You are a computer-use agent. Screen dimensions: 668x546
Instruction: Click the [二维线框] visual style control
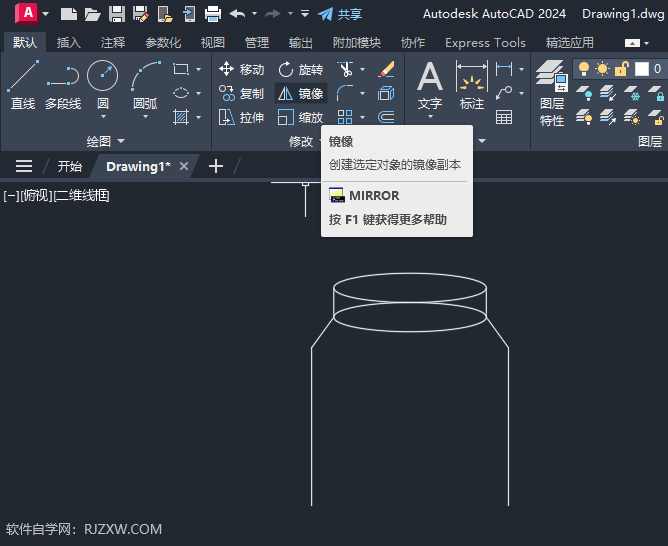pos(81,195)
